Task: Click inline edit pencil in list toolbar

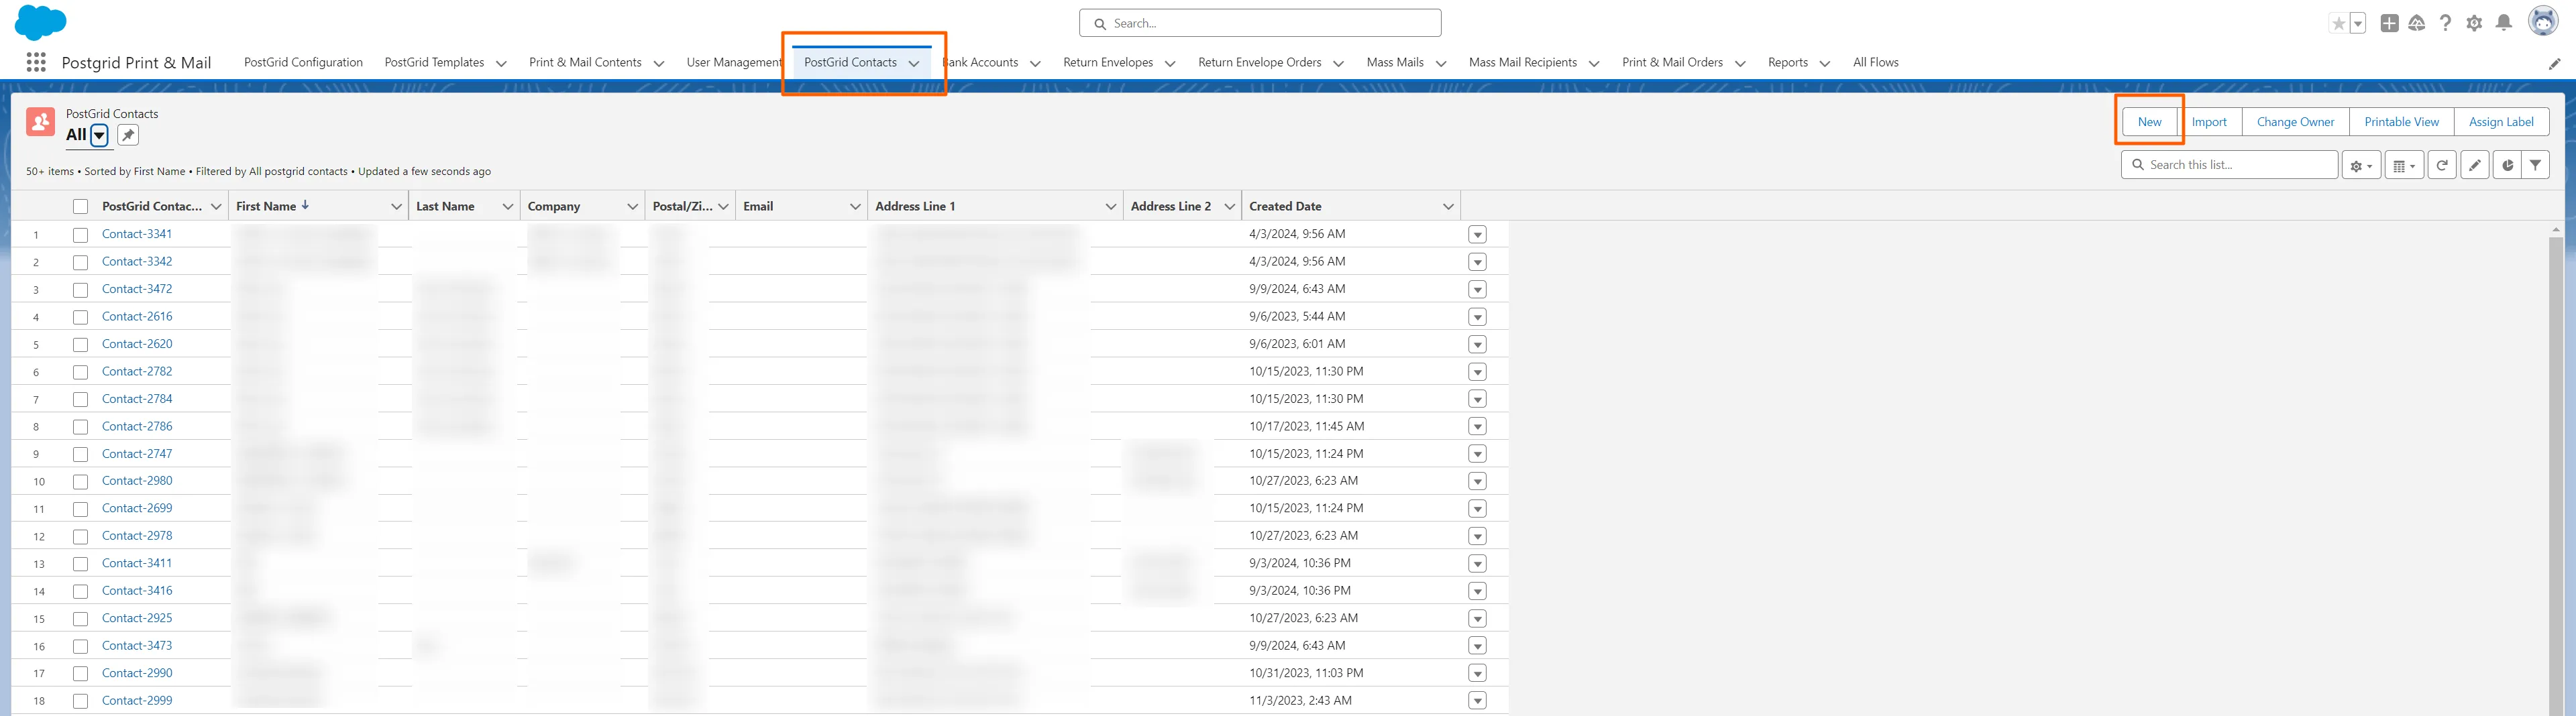Action: point(2474,165)
